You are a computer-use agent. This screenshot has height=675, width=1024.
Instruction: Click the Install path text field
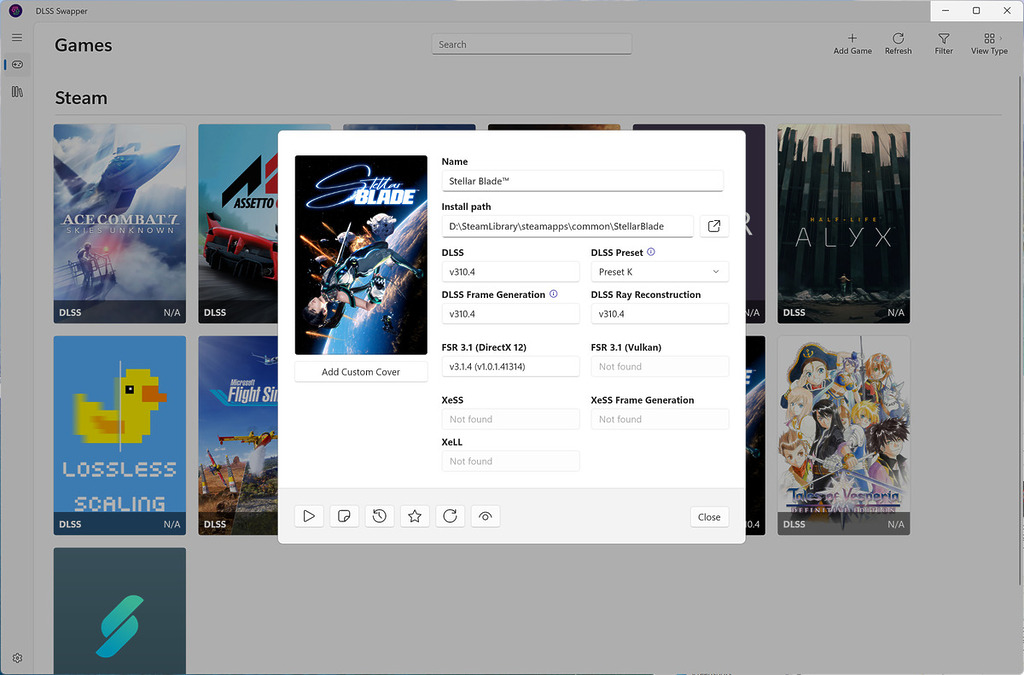[x=568, y=226]
